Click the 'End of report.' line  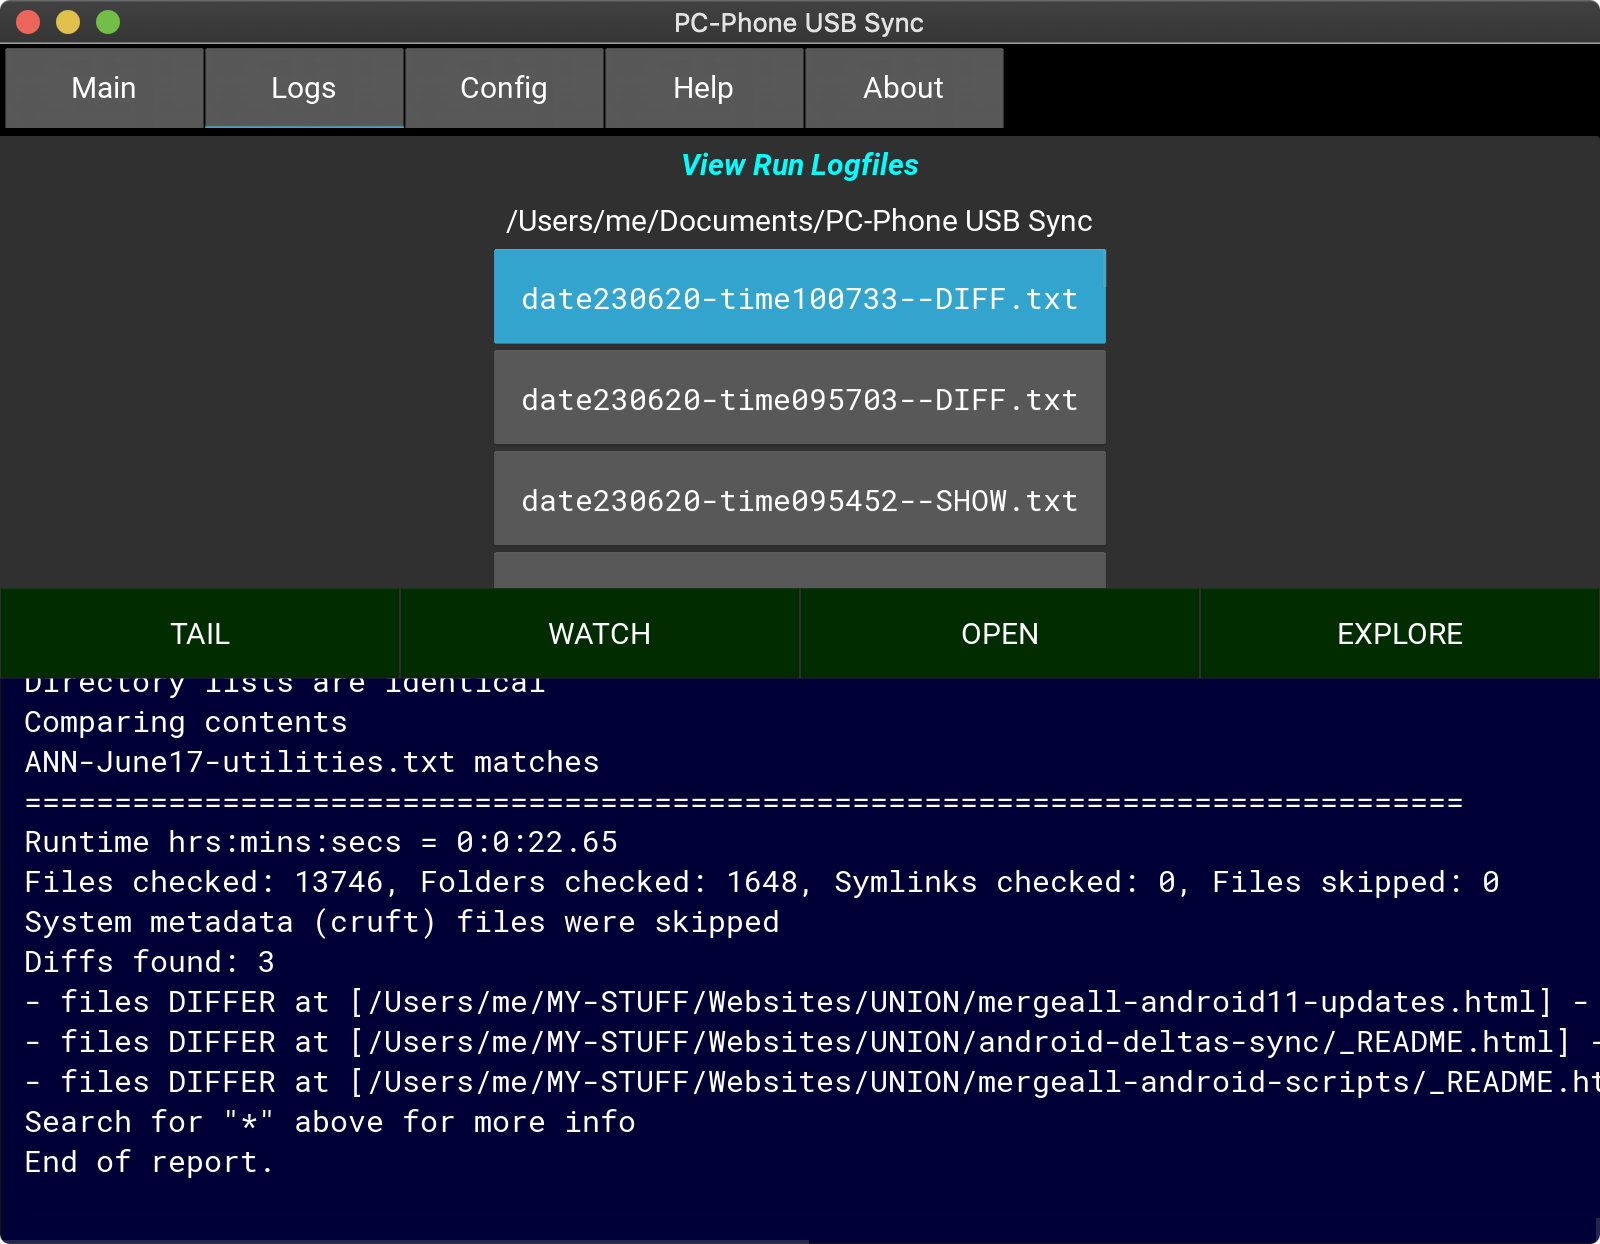pyautogui.click(x=149, y=1163)
